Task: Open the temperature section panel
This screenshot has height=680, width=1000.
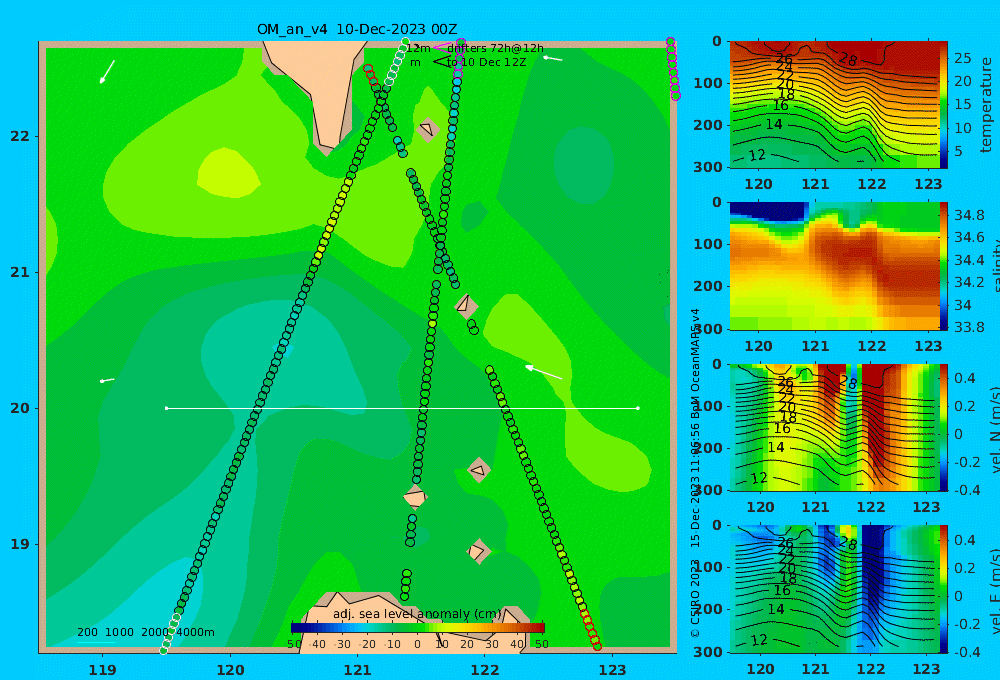Action: pyautogui.click(x=834, y=105)
